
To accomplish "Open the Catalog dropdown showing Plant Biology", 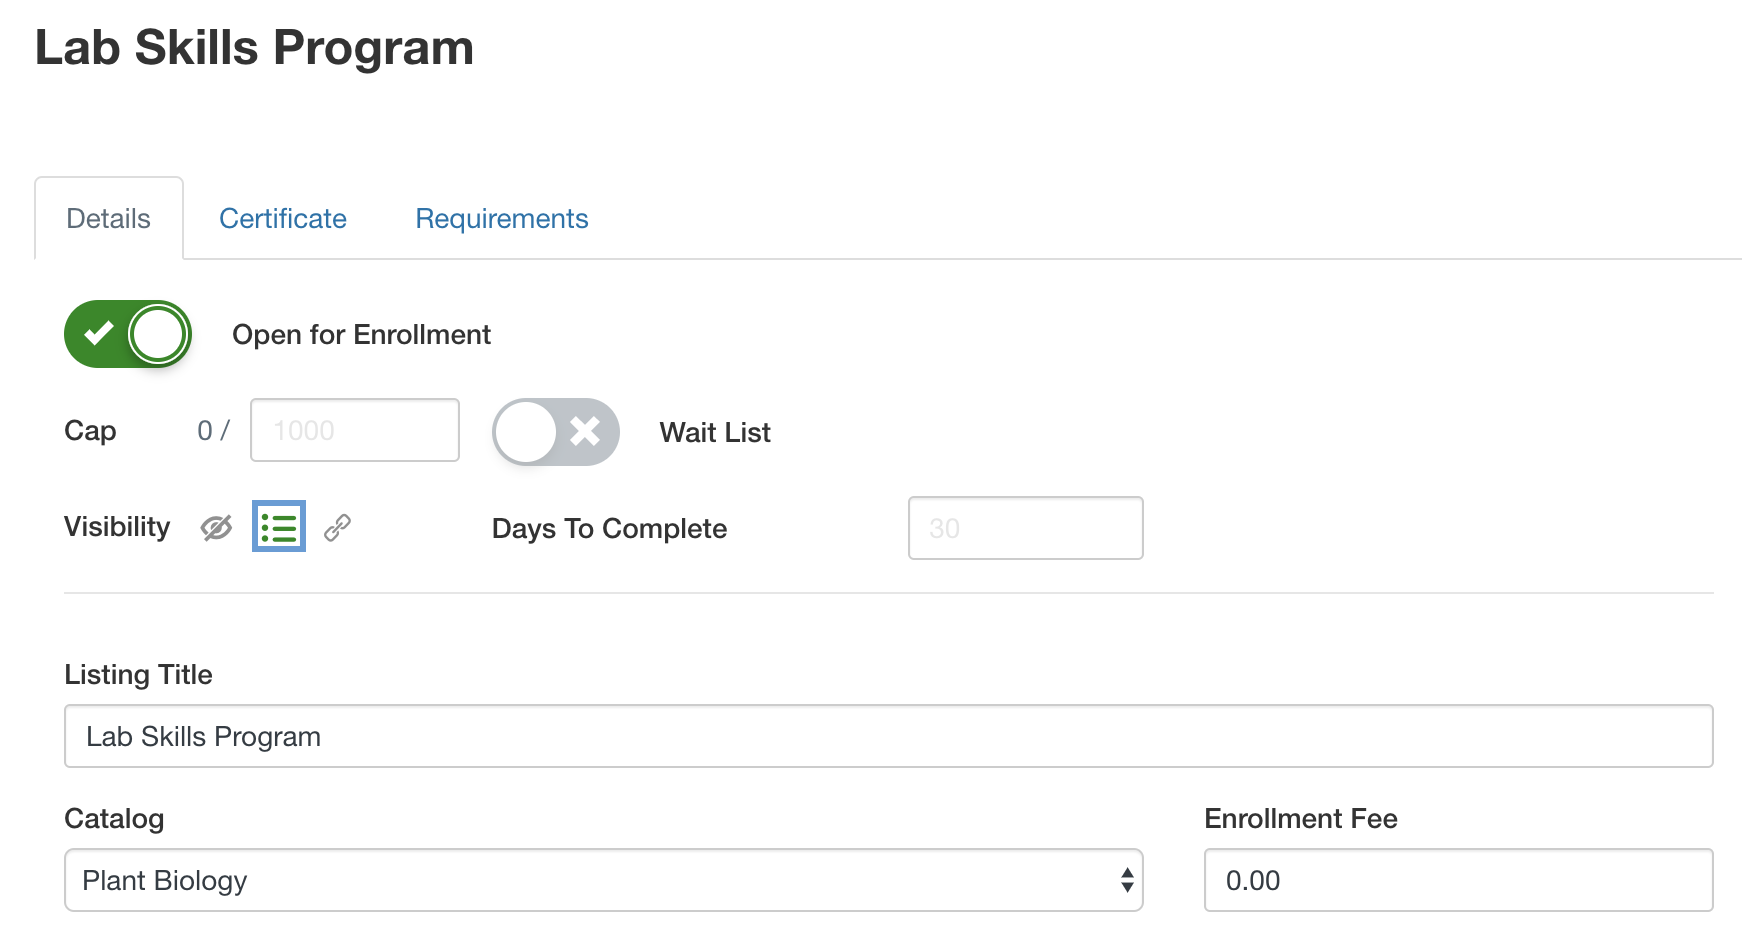I will click(603, 880).
